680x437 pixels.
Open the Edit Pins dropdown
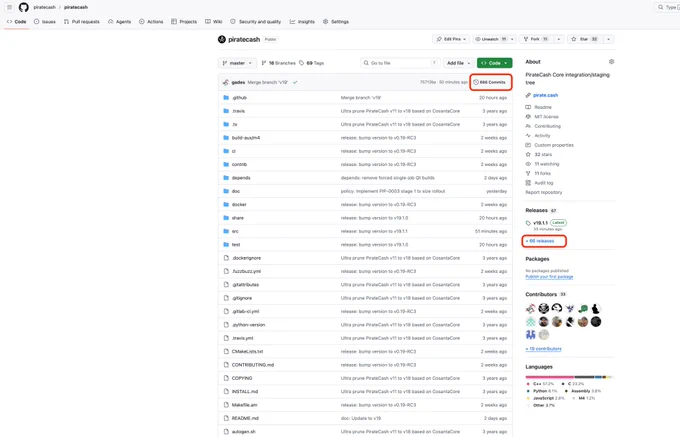pyautogui.click(x=451, y=39)
